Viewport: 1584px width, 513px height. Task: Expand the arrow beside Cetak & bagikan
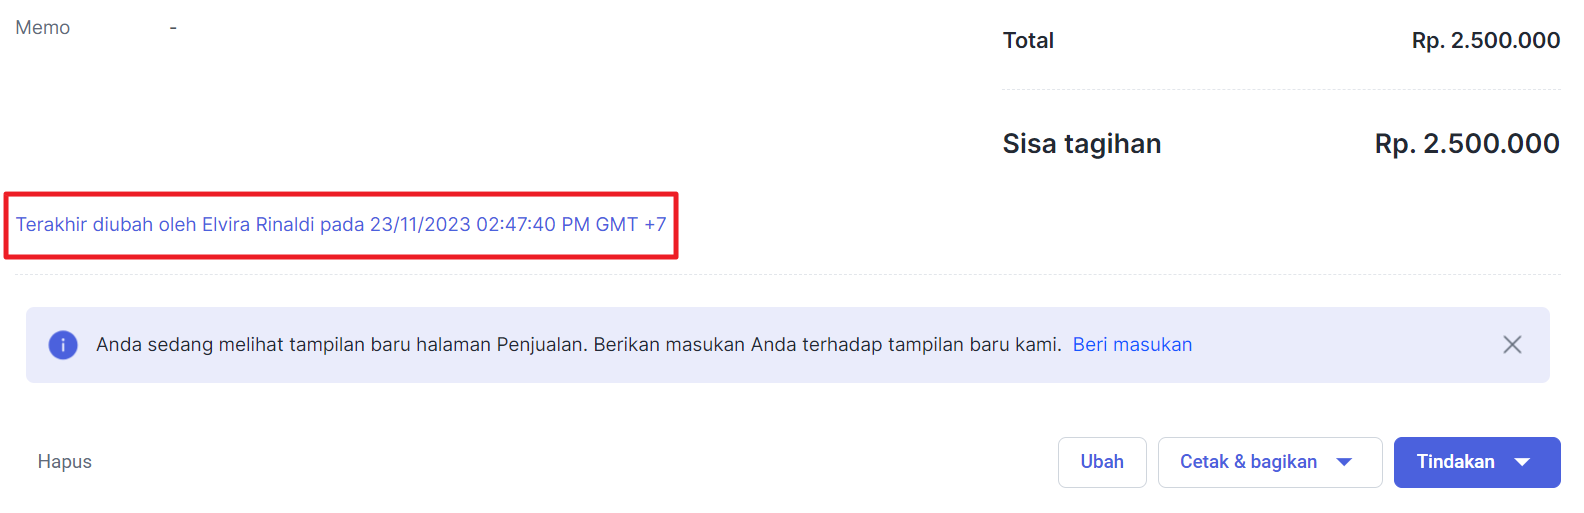click(x=1345, y=462)
